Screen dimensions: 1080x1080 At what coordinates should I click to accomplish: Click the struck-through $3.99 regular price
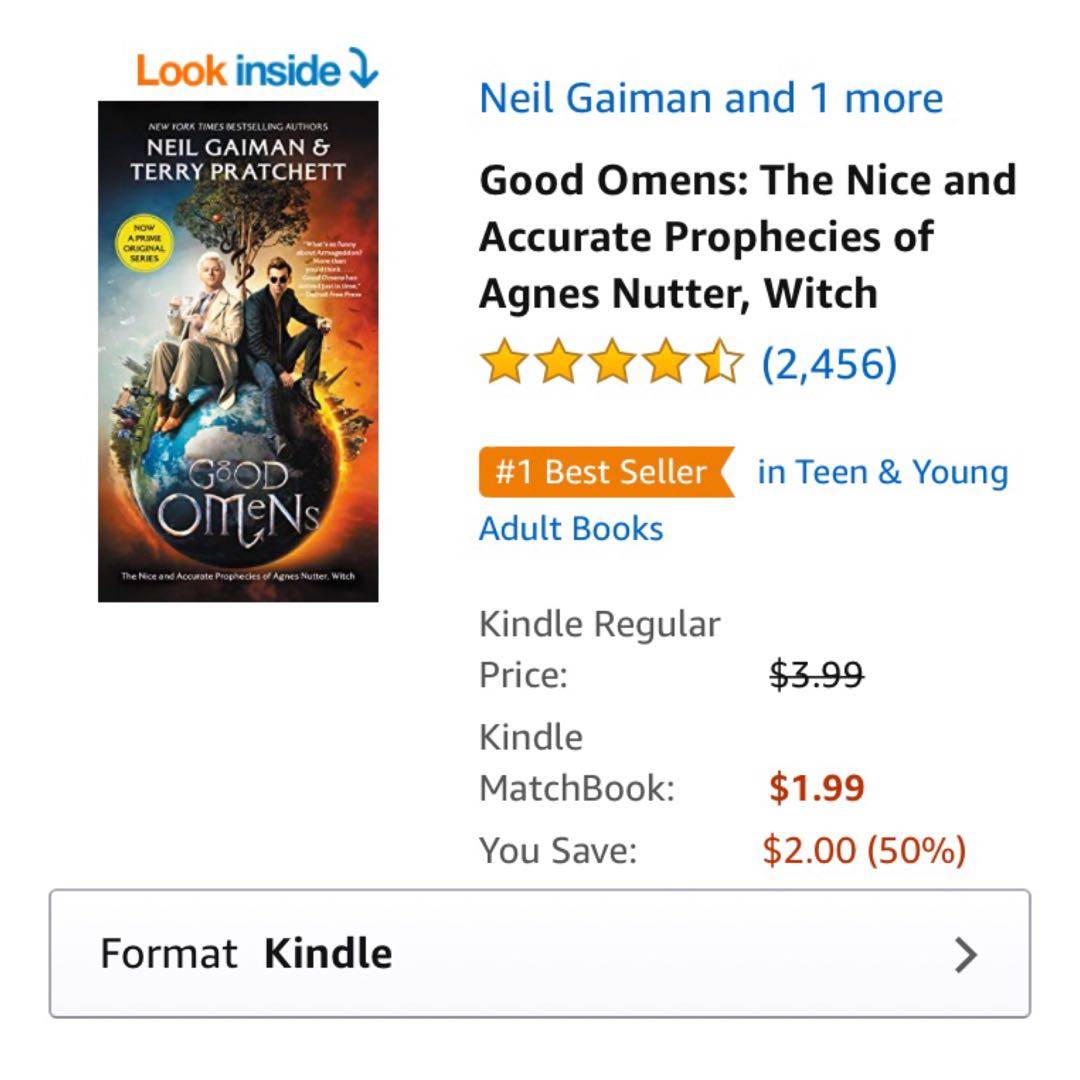click(816, 675)
